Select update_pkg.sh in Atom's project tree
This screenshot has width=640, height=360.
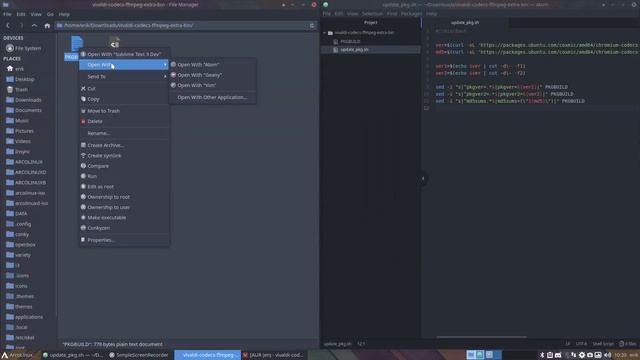[x=354, y=50]
